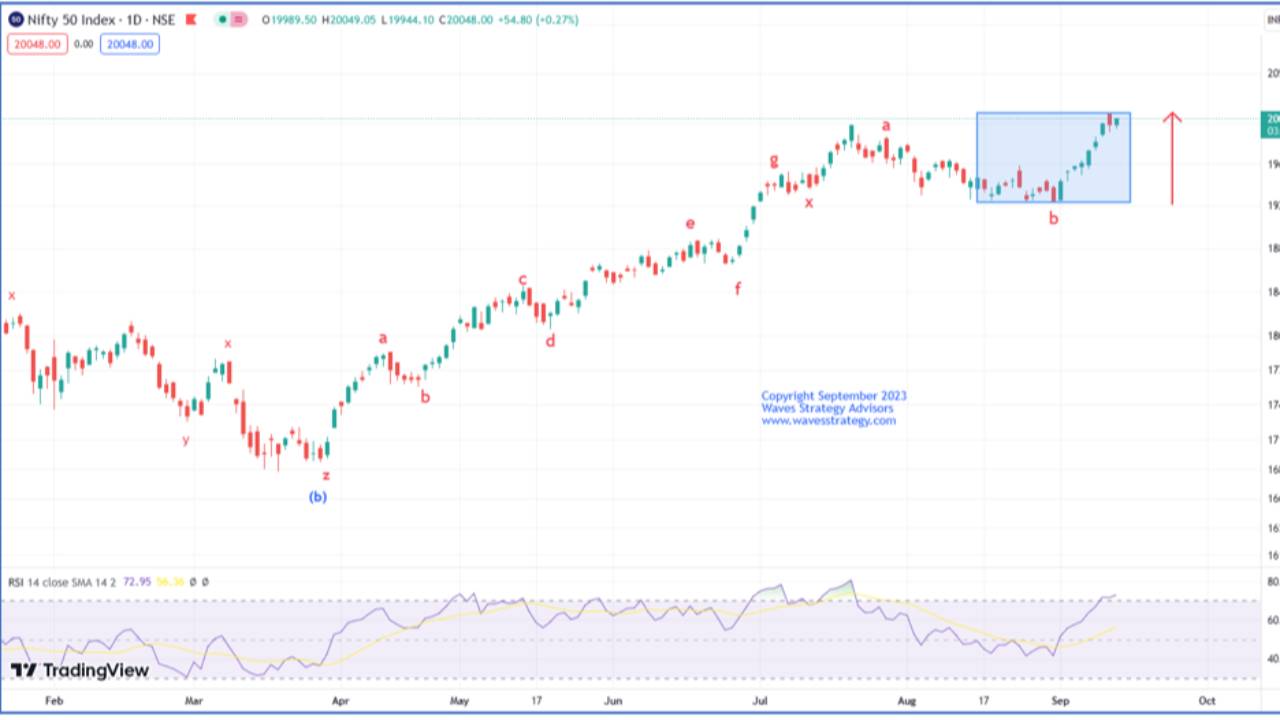Viewport: 1280px width, 720px height.
Task: Click the blue highlighted consolidation rectangle
Action: [1053, 156]
